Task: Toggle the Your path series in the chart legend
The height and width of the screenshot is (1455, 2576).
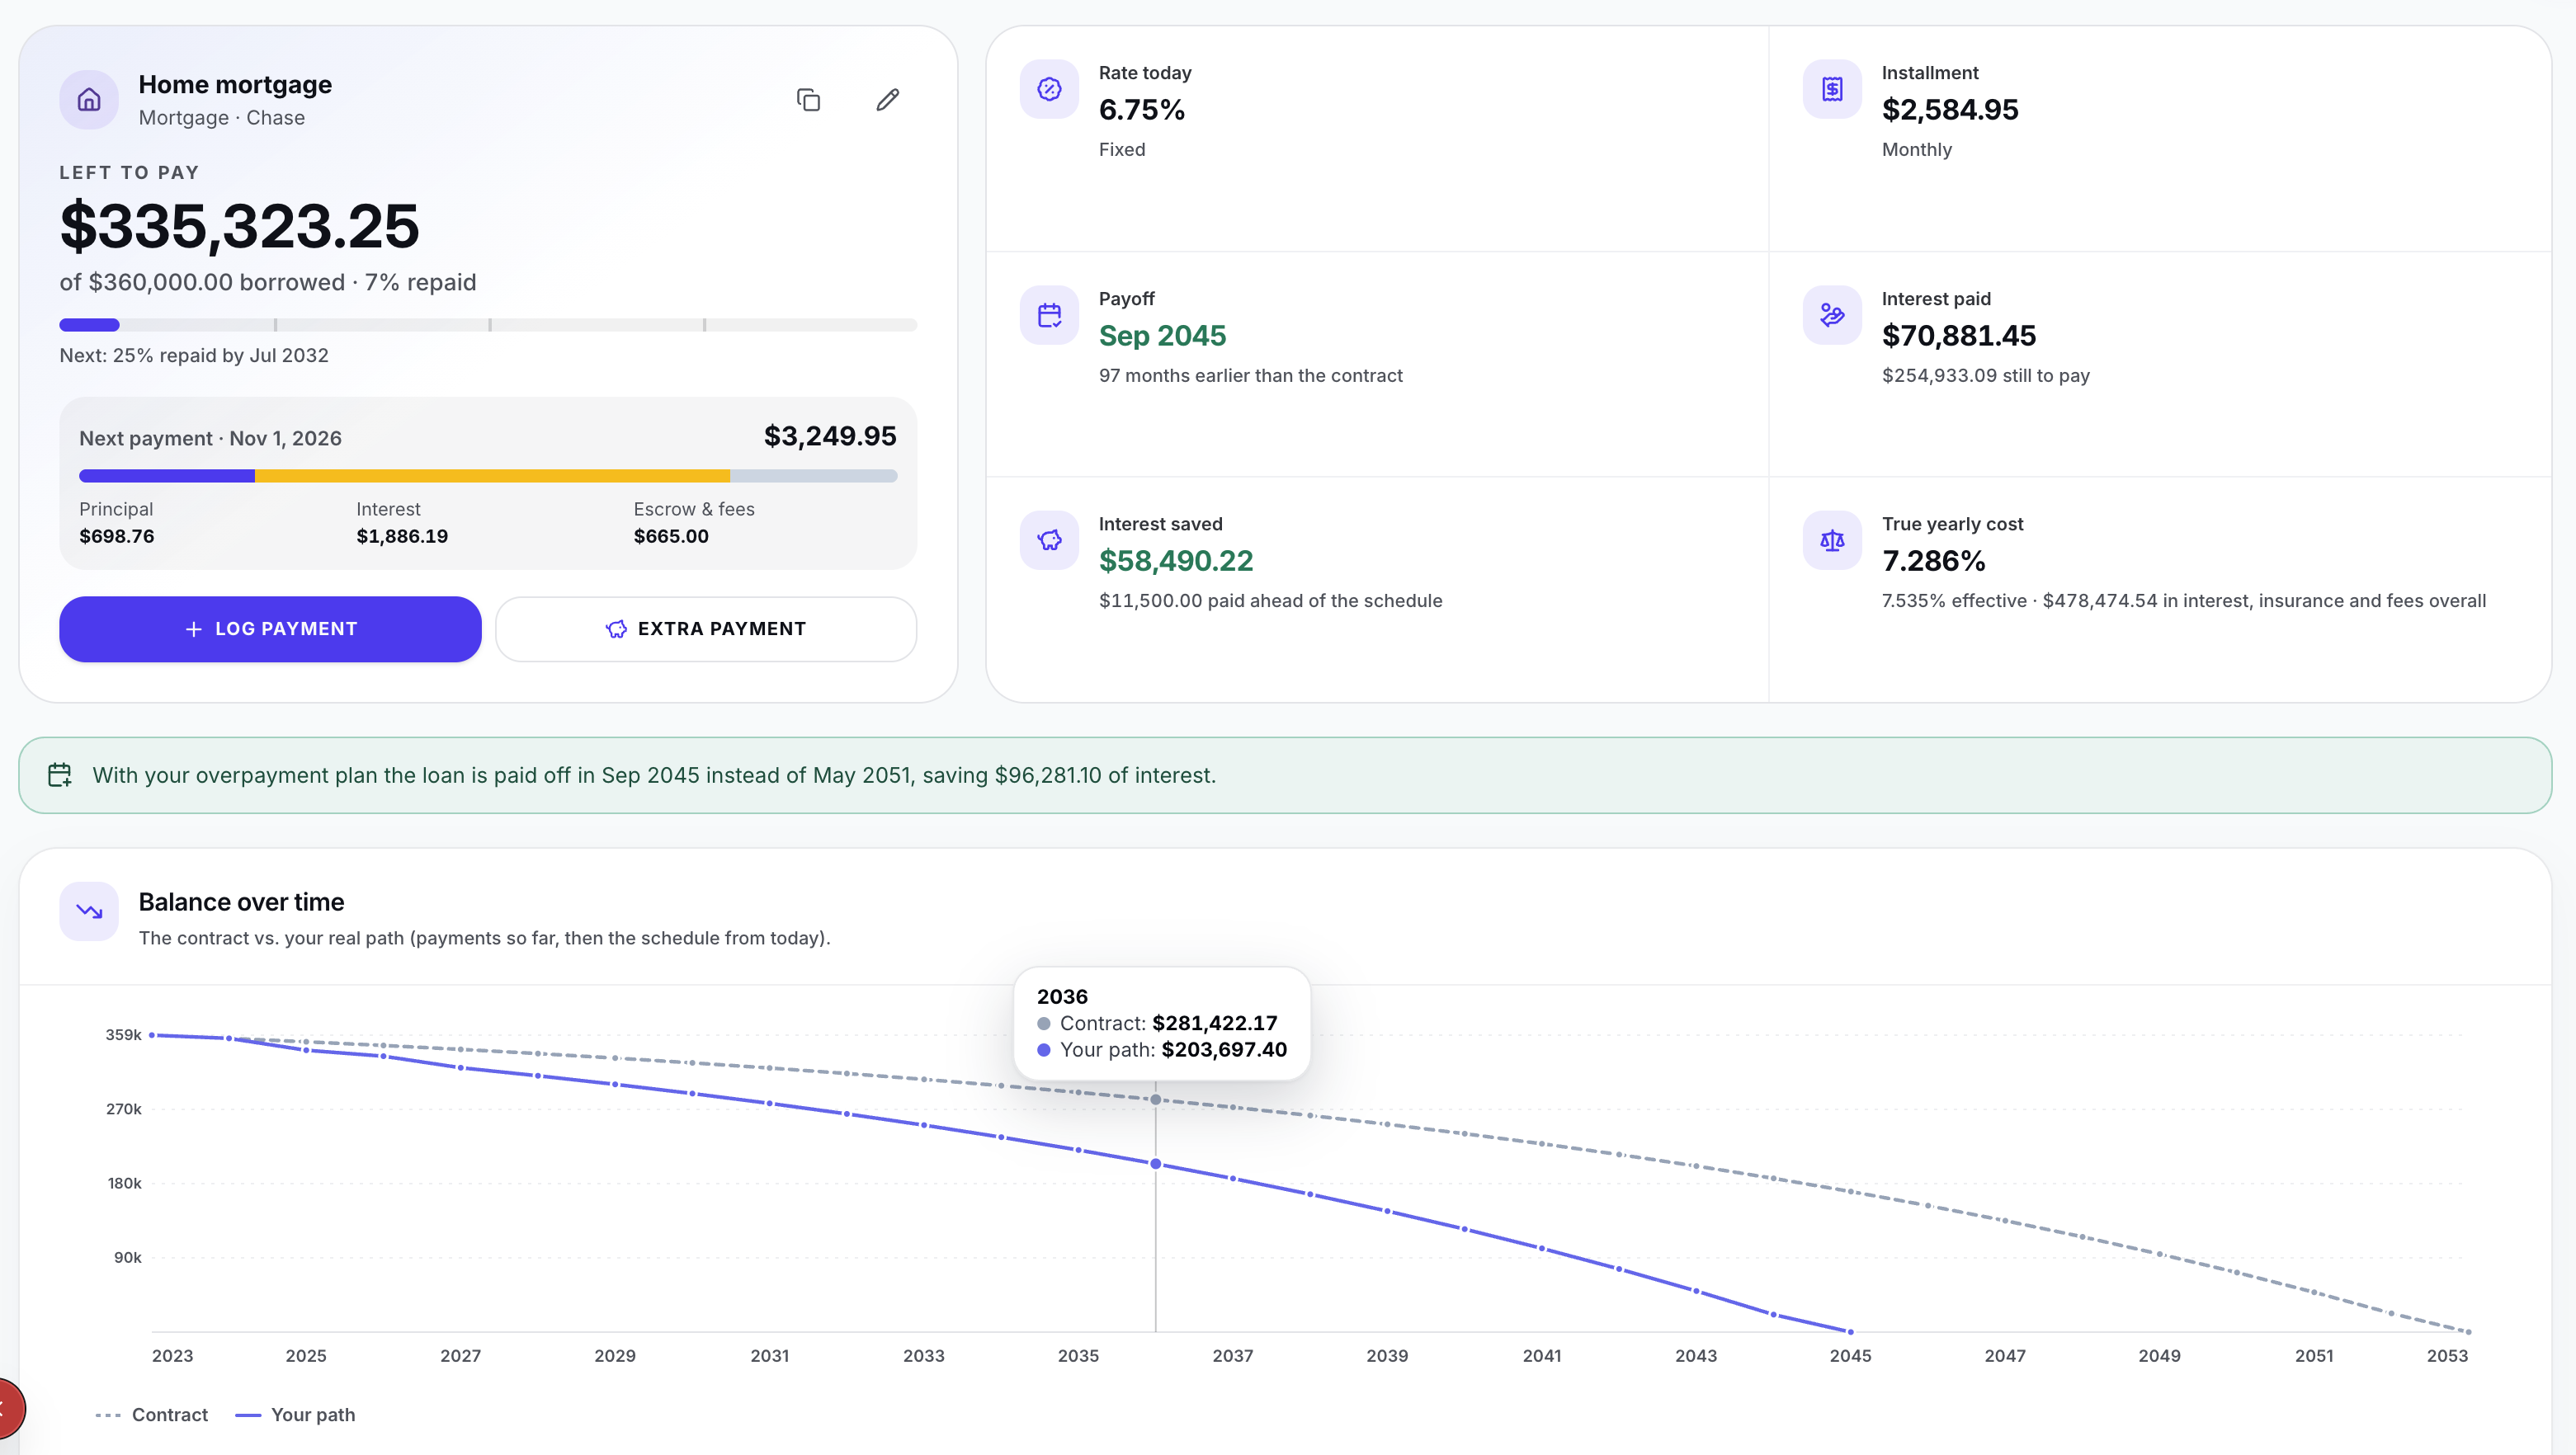Action: (x=295, y=1415)
